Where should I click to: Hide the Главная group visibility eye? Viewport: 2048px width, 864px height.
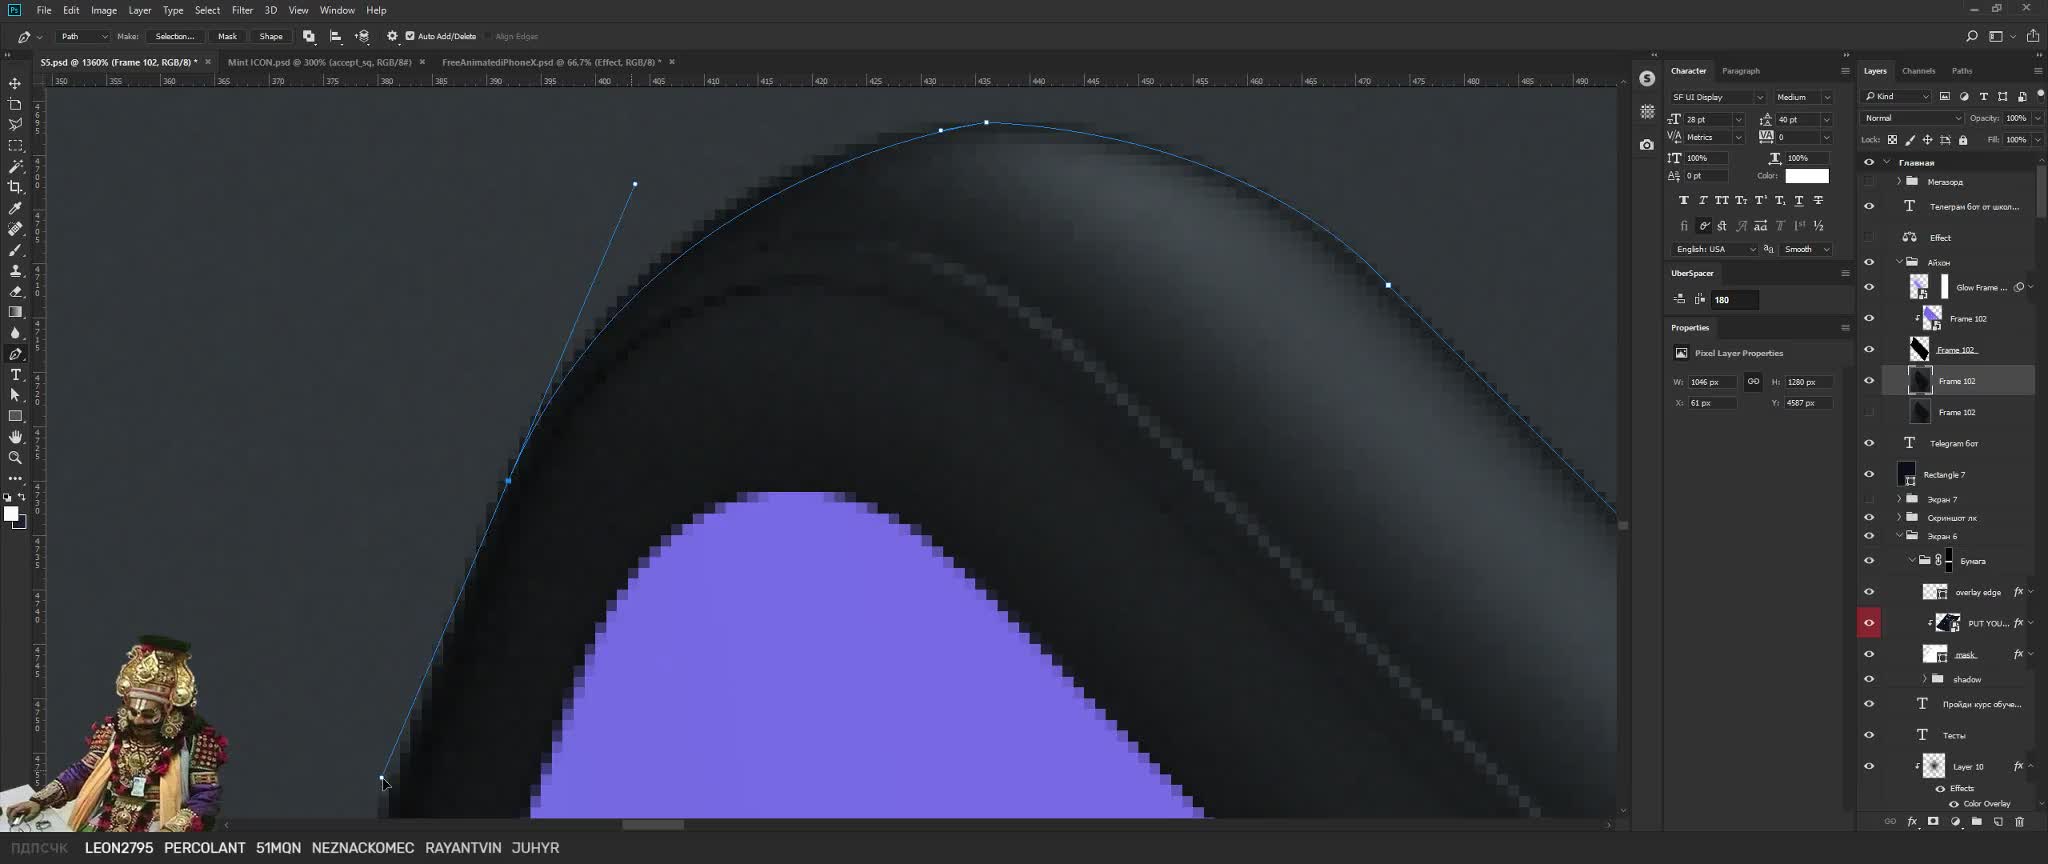pyautogui.click(x=1868, y=162)
